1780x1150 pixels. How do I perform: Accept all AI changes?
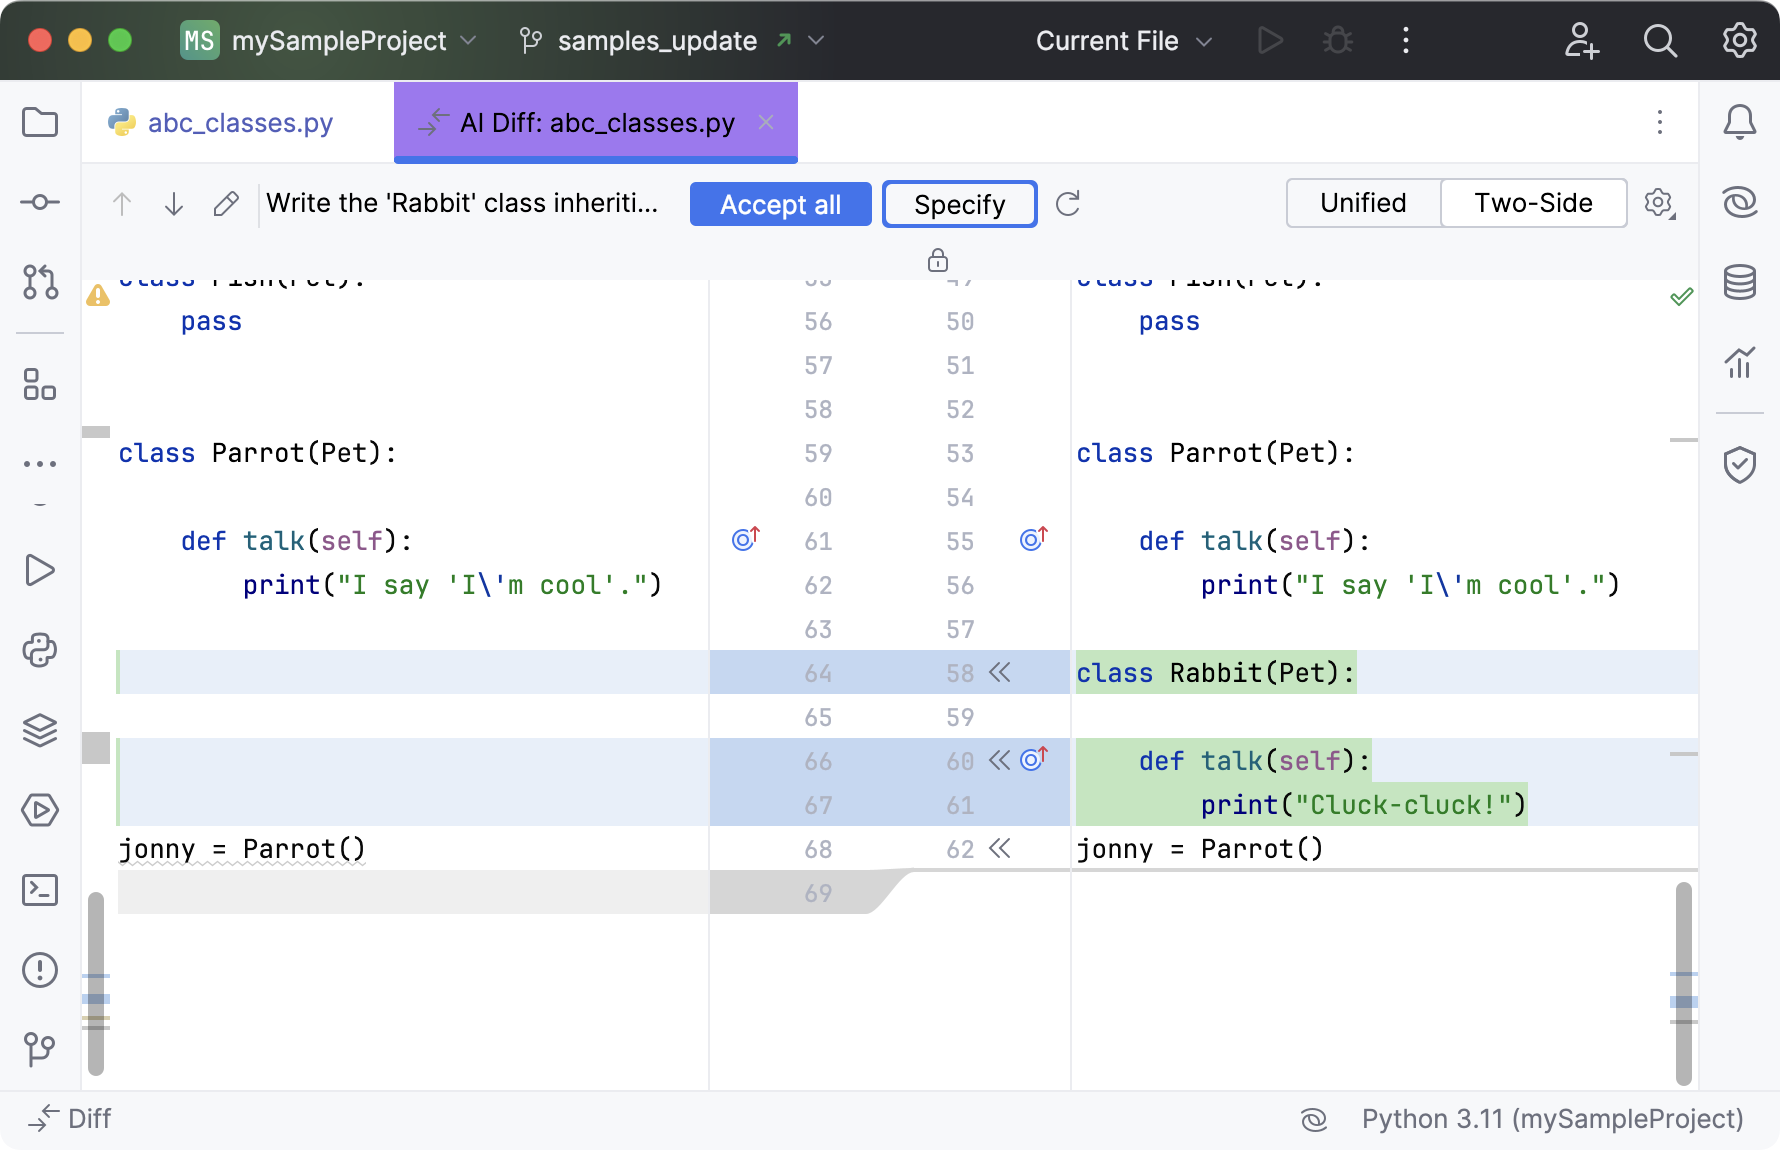tap(781, 204)
